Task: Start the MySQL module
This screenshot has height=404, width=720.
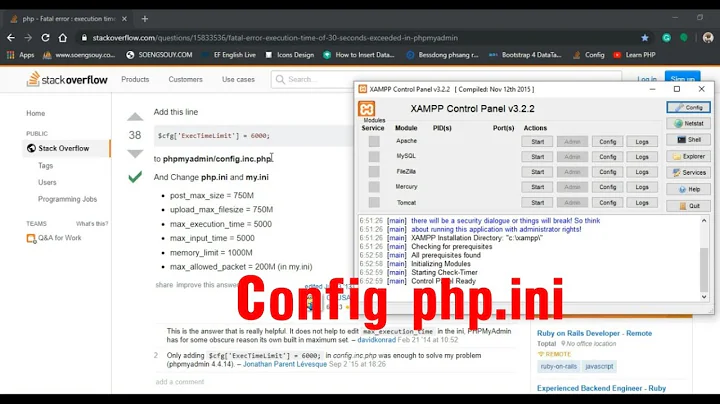Action: tap(537, 157)
